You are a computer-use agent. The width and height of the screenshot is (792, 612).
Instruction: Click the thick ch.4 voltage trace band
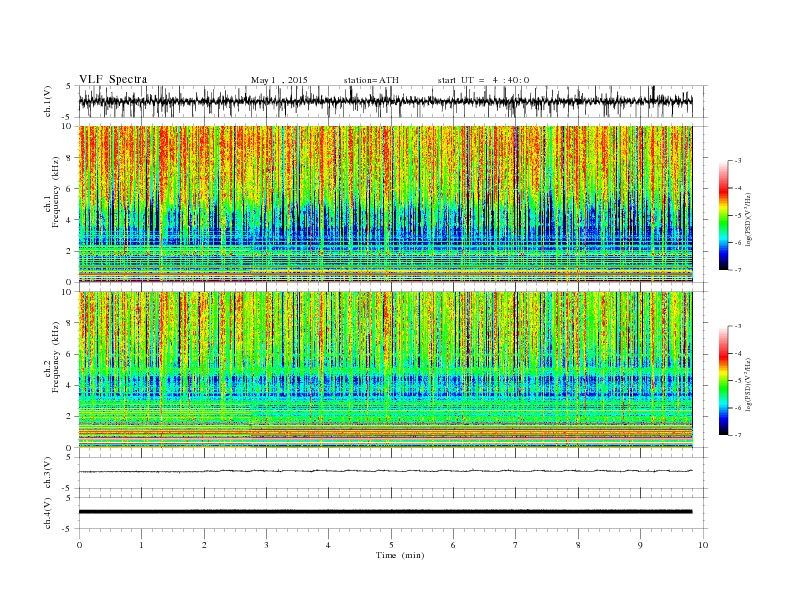click(385, 512)
